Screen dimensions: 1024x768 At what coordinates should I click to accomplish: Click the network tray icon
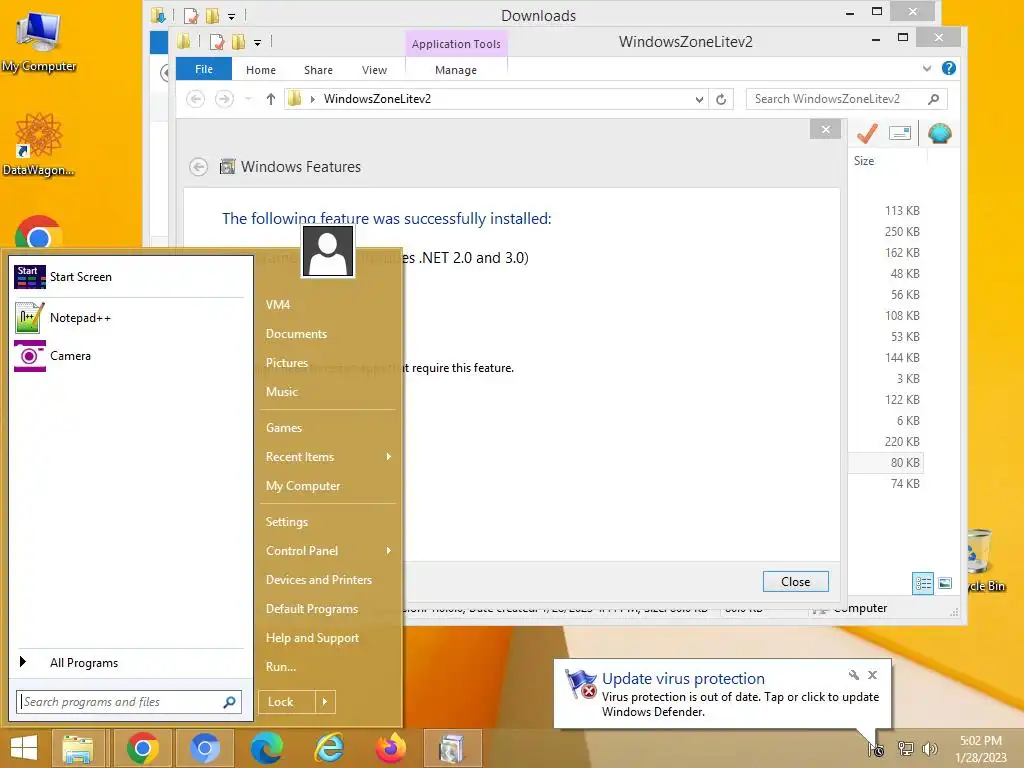[905, 749]
